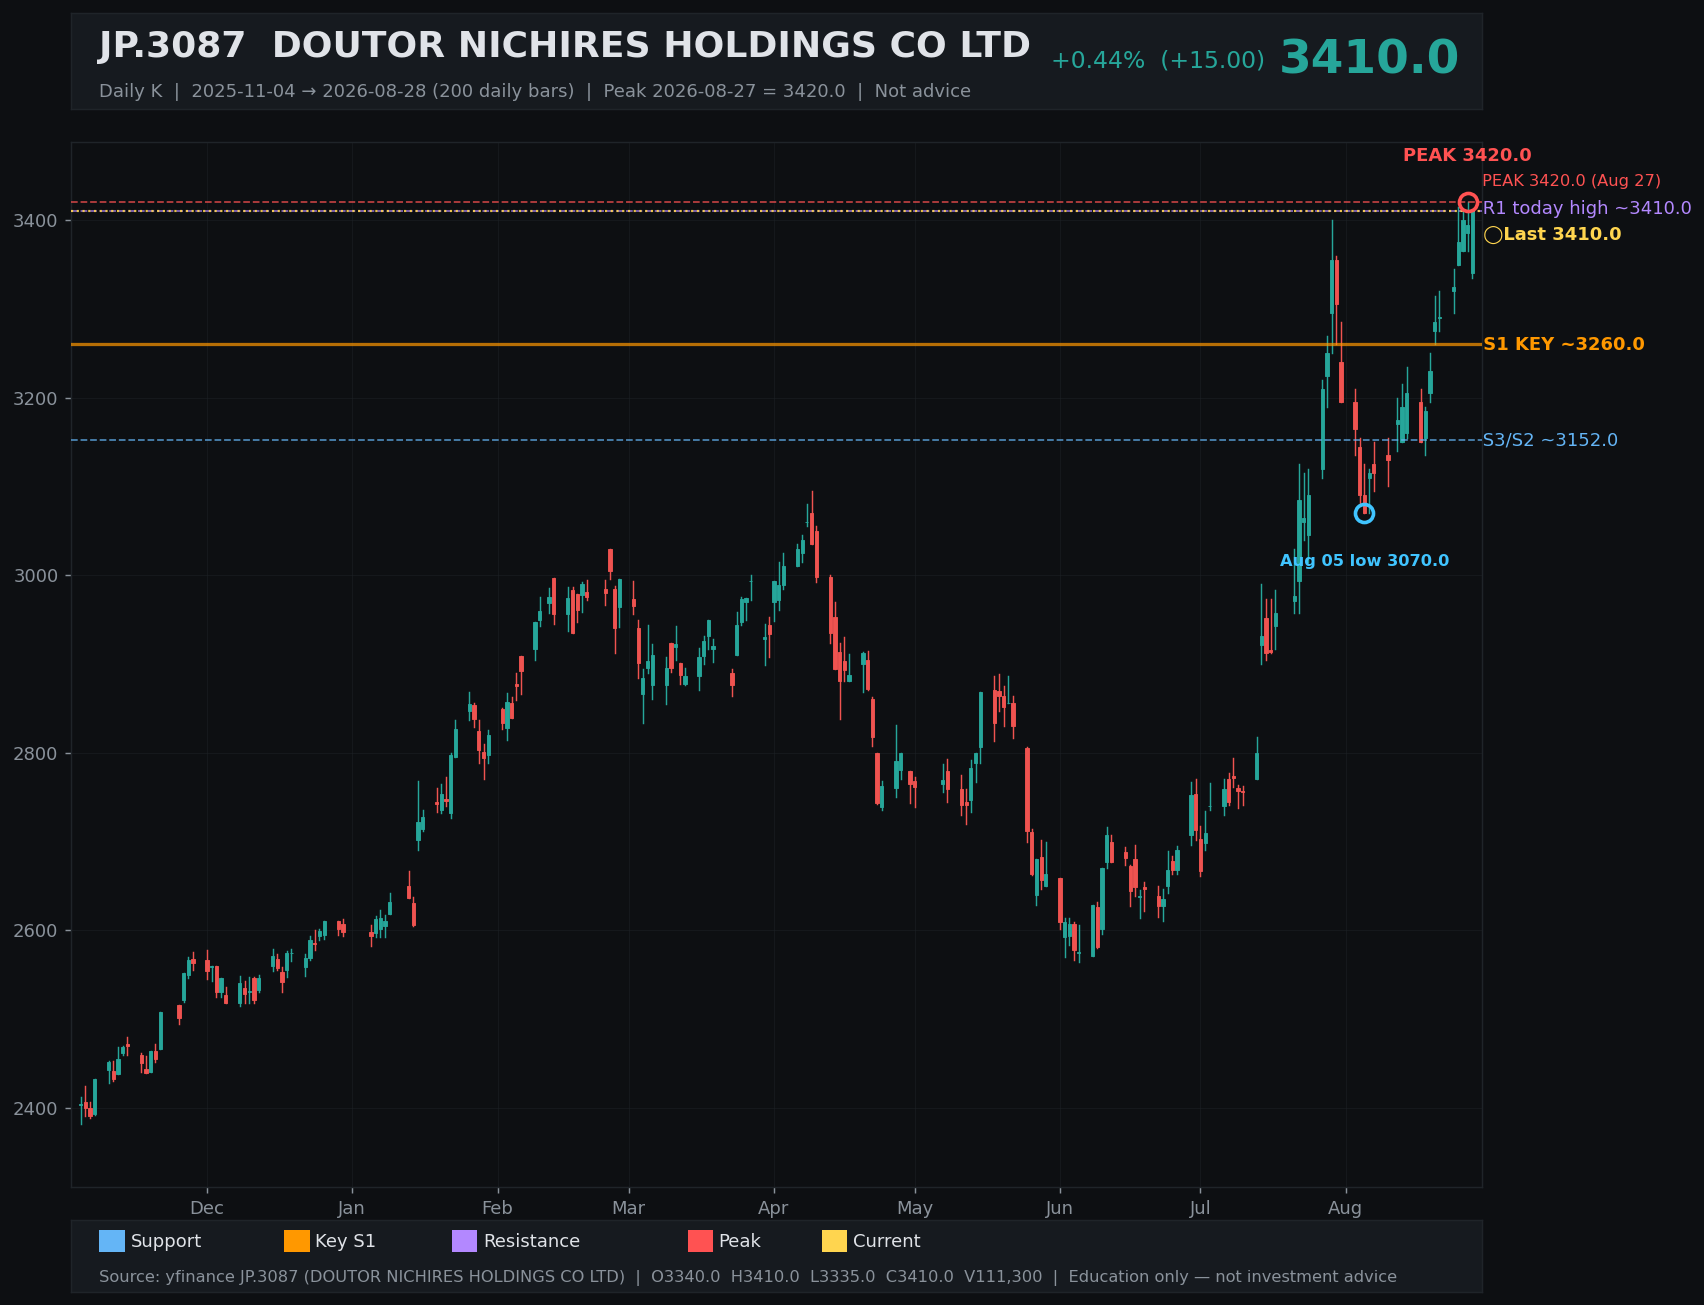Click the Mar x-axis label
This screenshot has height=1305, width=1704.
click(629, 1208)
